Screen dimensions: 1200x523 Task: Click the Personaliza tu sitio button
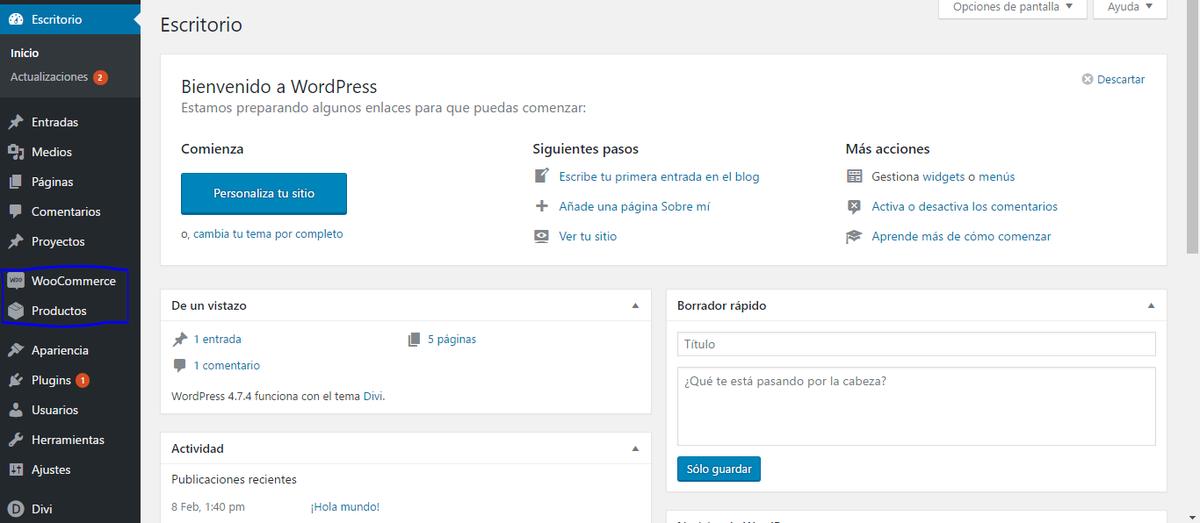[x=264, y=194]
